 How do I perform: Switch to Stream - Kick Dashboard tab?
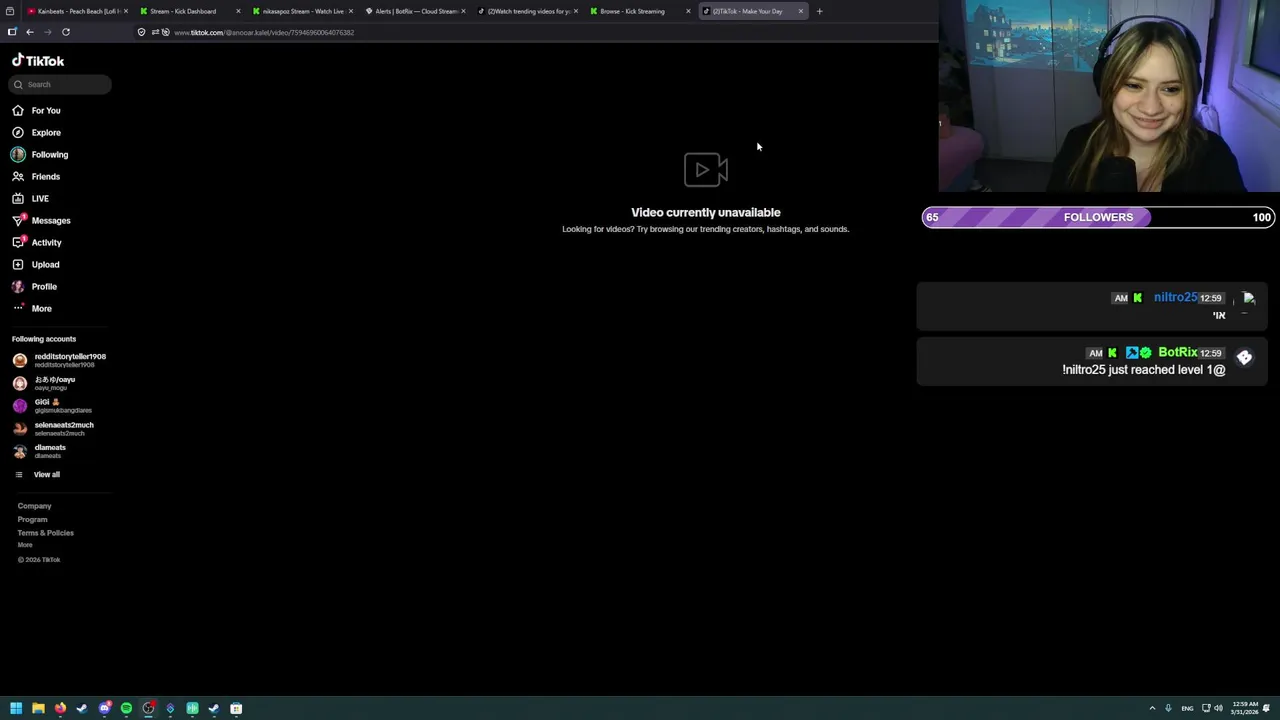coord(188,11)
